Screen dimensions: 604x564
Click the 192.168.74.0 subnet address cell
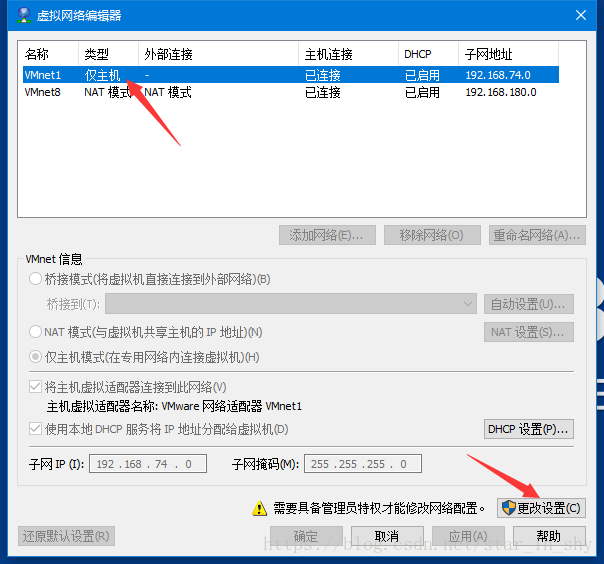[x=498, y=75]
